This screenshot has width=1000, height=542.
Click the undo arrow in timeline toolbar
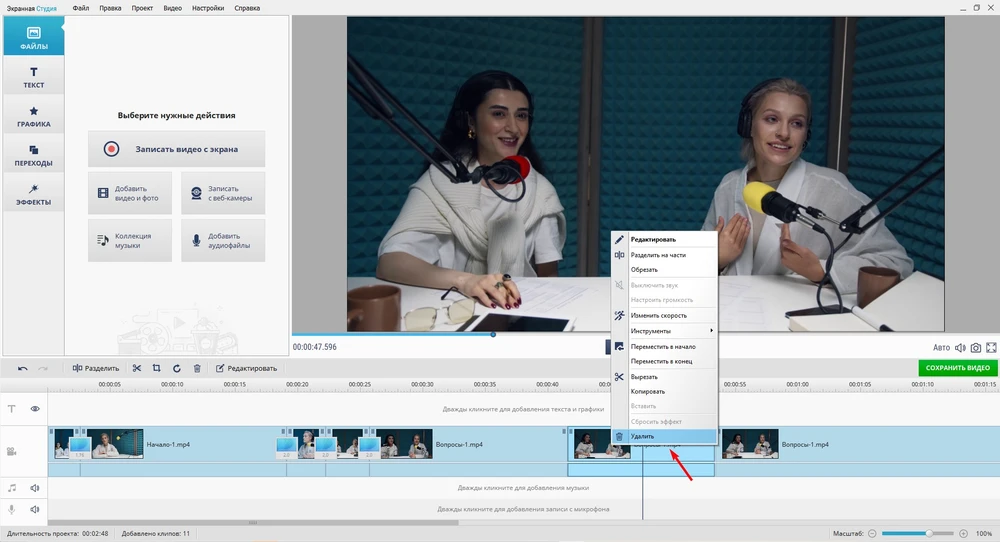click(x=23, y=368)
